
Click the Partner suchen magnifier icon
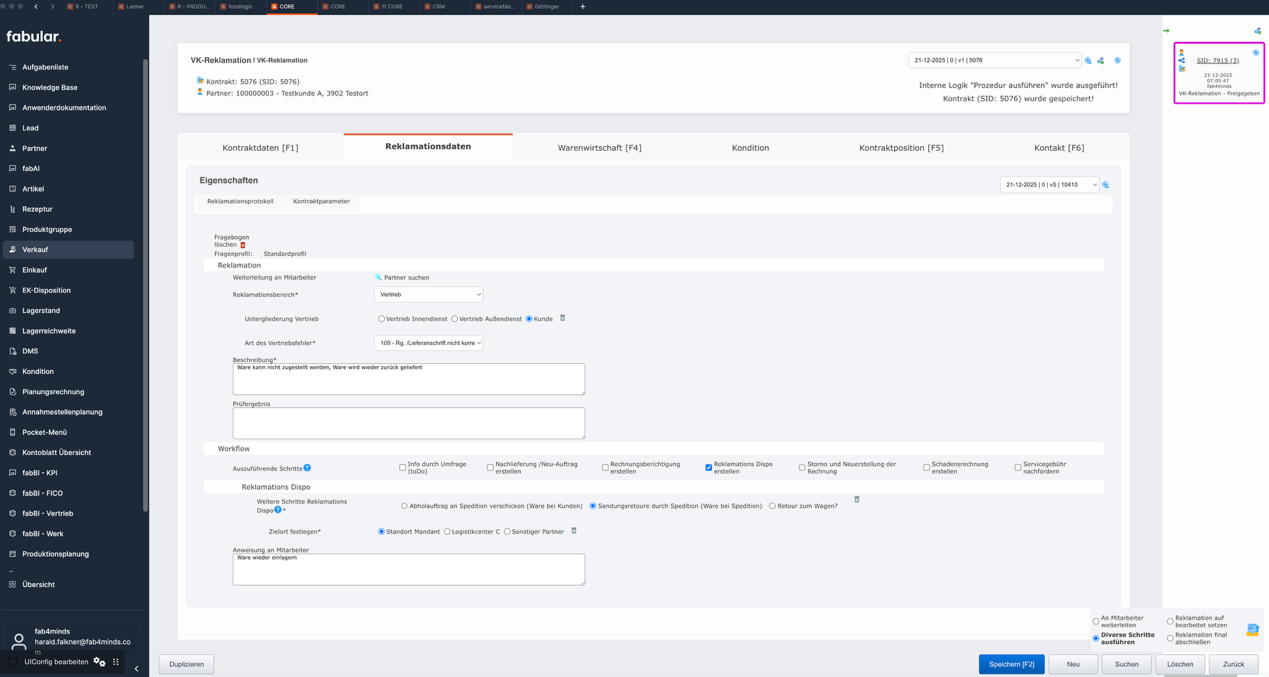point(378,278)
